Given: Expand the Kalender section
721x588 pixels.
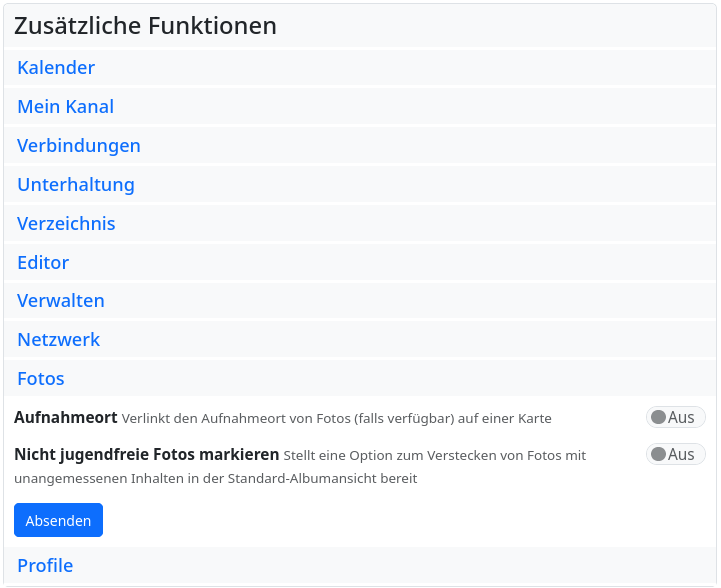Looking at the screenshot, I should (56, 68).
